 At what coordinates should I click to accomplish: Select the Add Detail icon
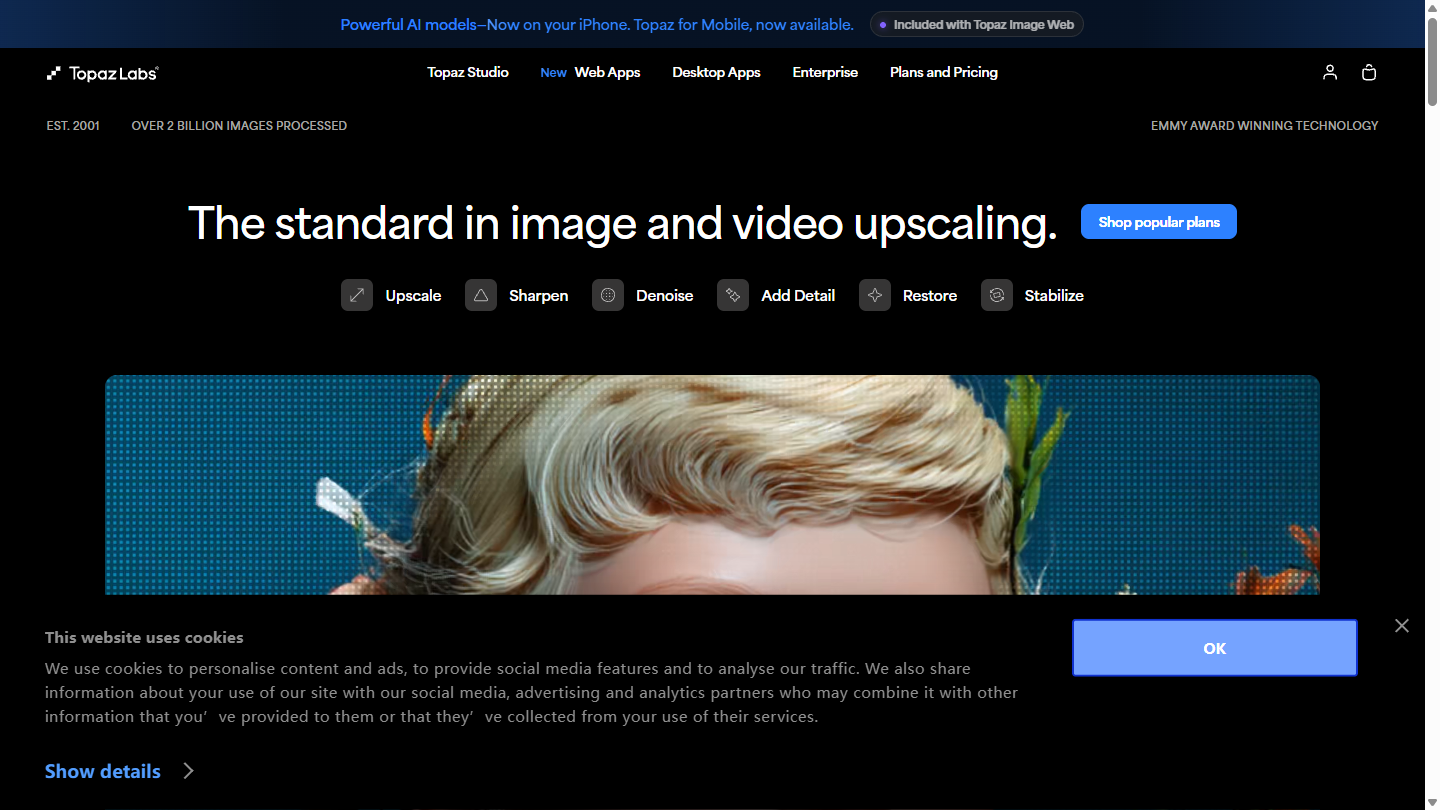point(733,295)
